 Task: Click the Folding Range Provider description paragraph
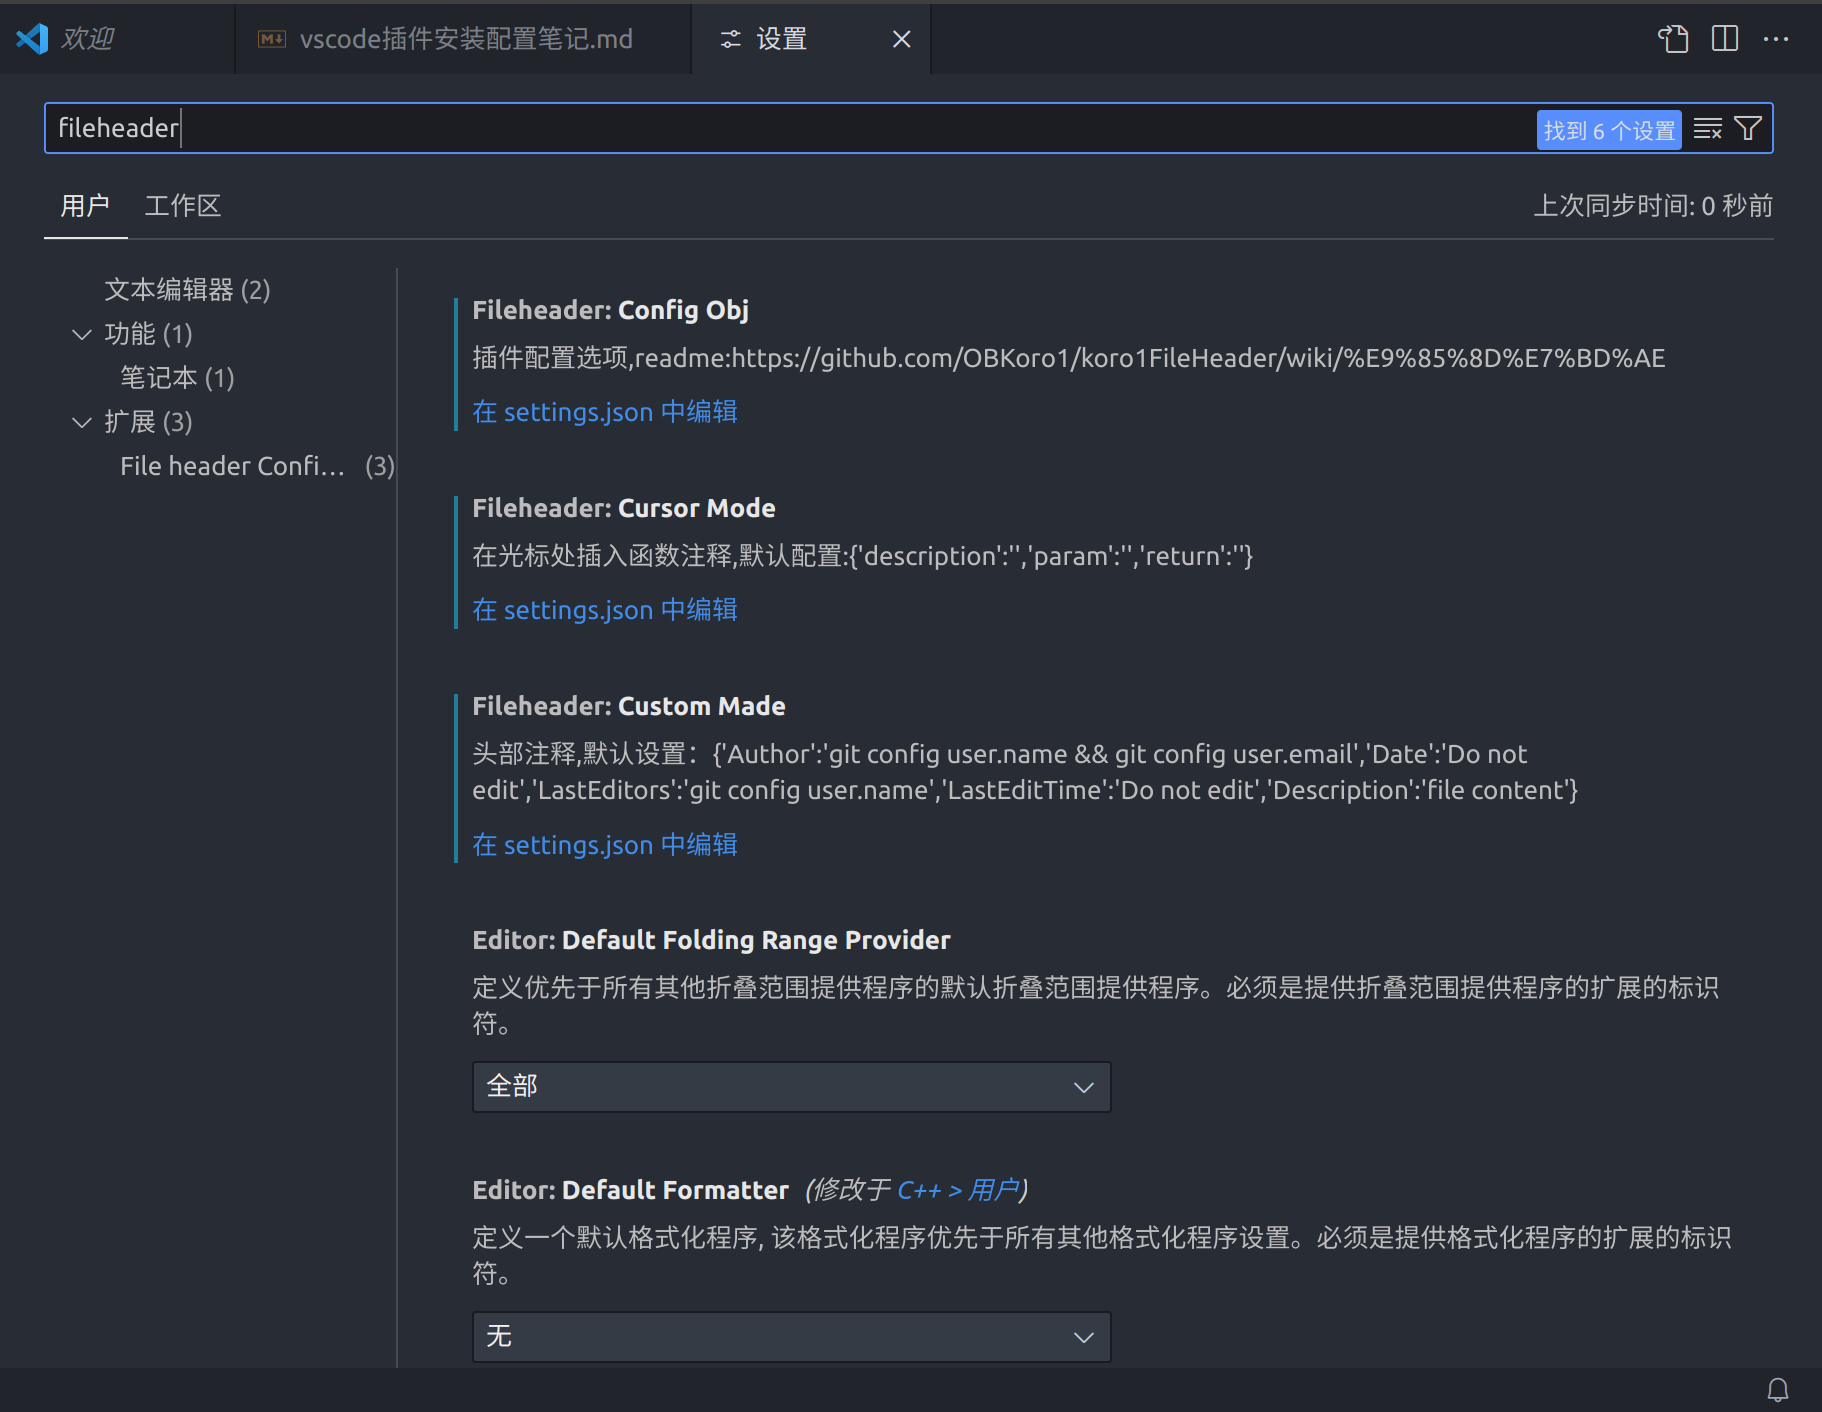pos(1095,1005)
